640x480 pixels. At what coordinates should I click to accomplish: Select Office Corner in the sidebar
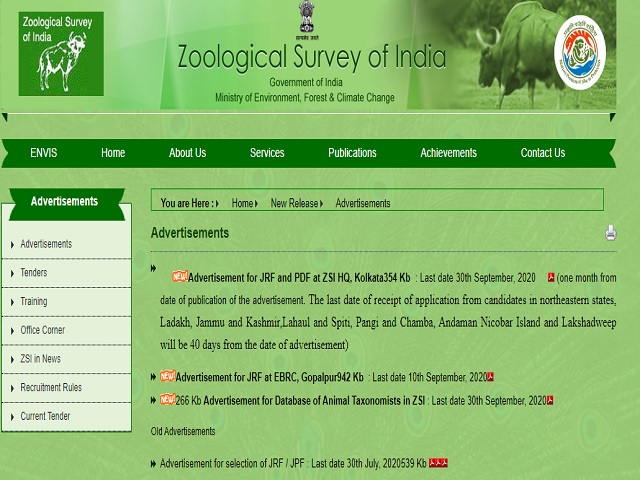(42, 330)
